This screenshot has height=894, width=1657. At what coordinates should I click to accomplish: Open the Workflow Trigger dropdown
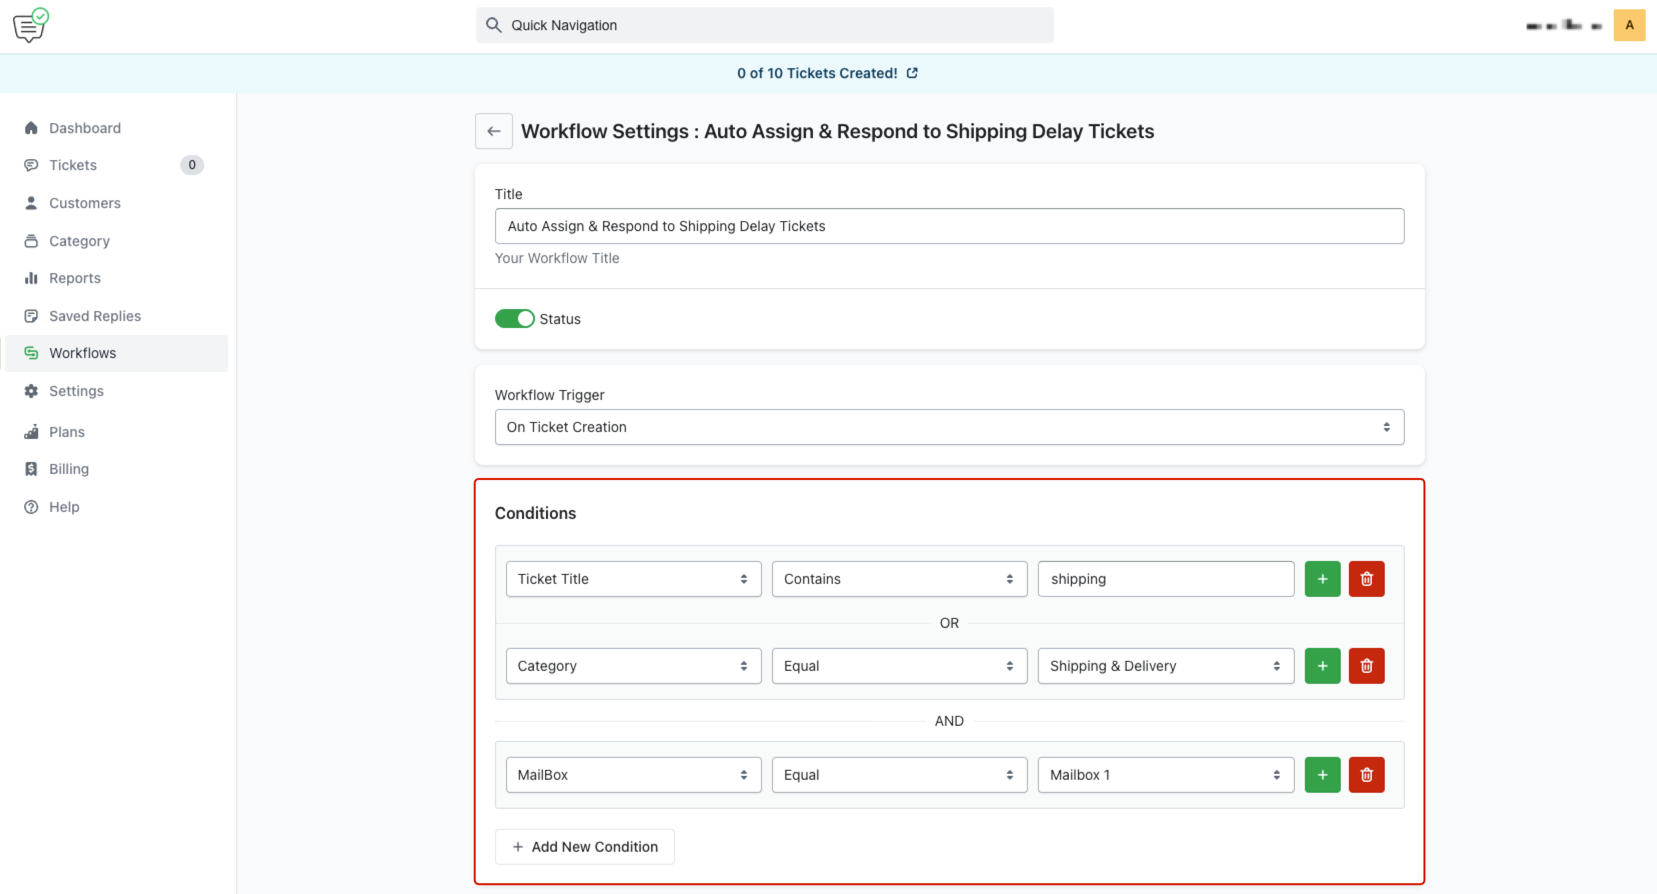pos(948,427)
